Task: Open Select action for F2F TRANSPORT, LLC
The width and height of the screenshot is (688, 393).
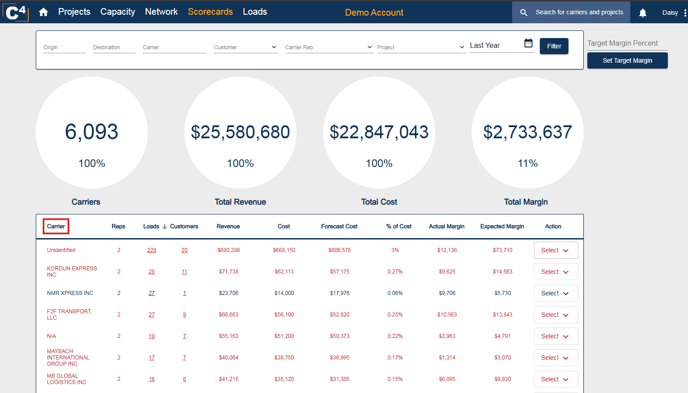Action: point(555,315)
